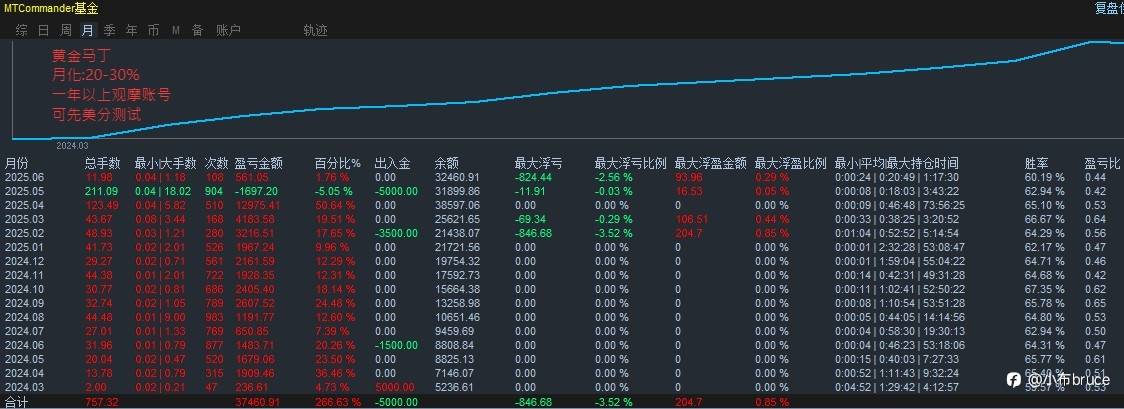Sort by the 最小|大手数 column header

coord(167,163)
